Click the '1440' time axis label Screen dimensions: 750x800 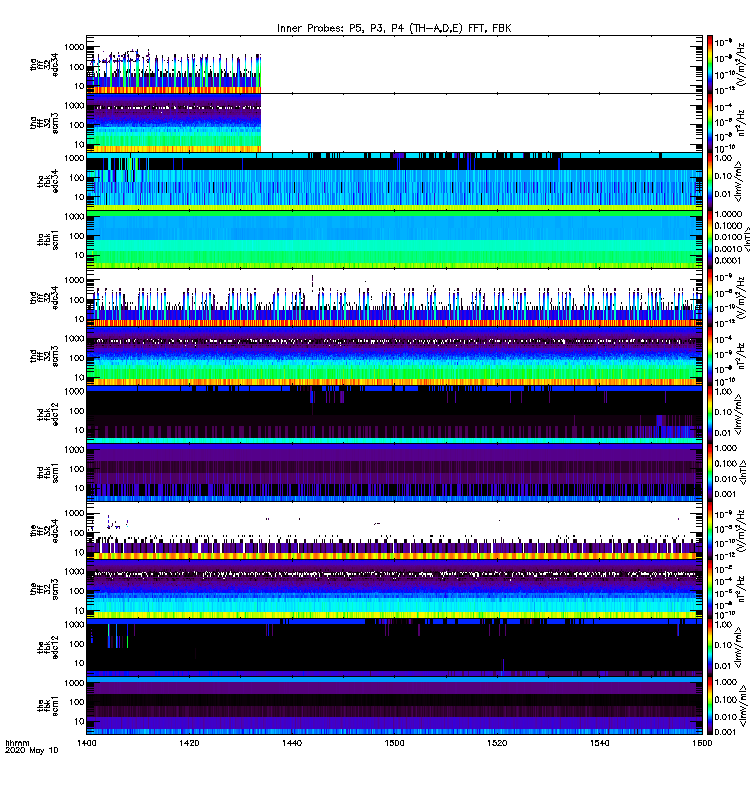click(x=292, y=743)
